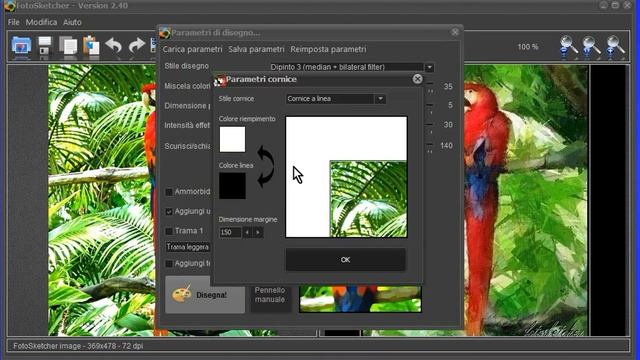Swap fill and line colors with curved arrows
Image resolution: width=640 pixels, height=360 pixels.
(x=265, y=167)
